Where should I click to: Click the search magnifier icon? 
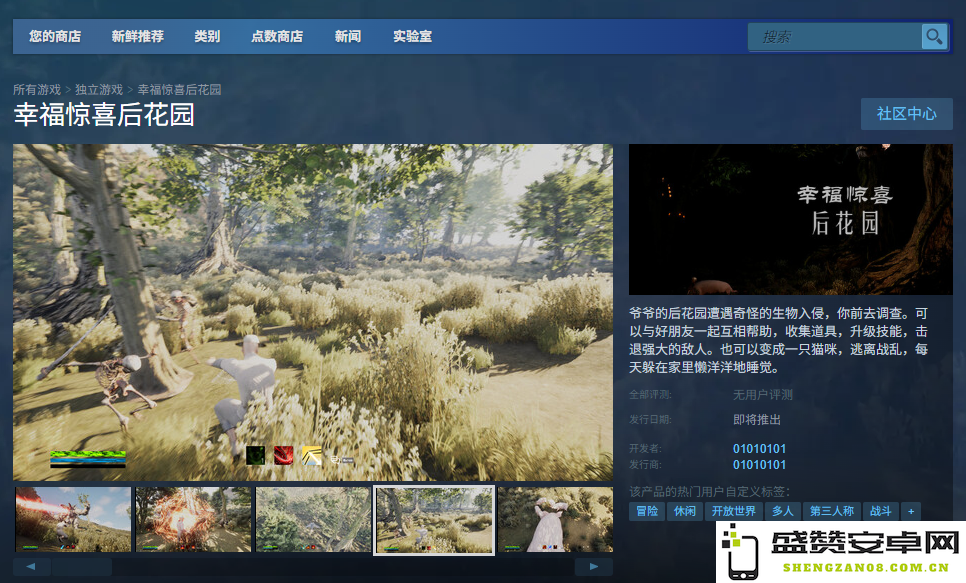coord(934,36)
